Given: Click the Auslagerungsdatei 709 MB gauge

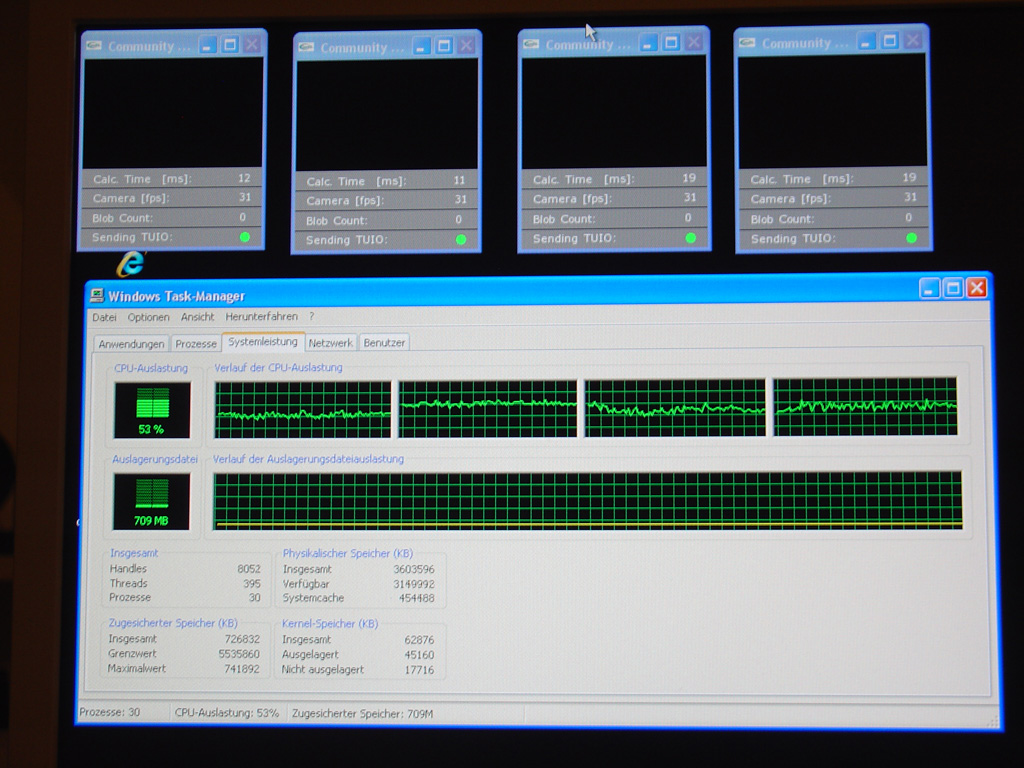Looking at the screenshot, I should (152, 501).
